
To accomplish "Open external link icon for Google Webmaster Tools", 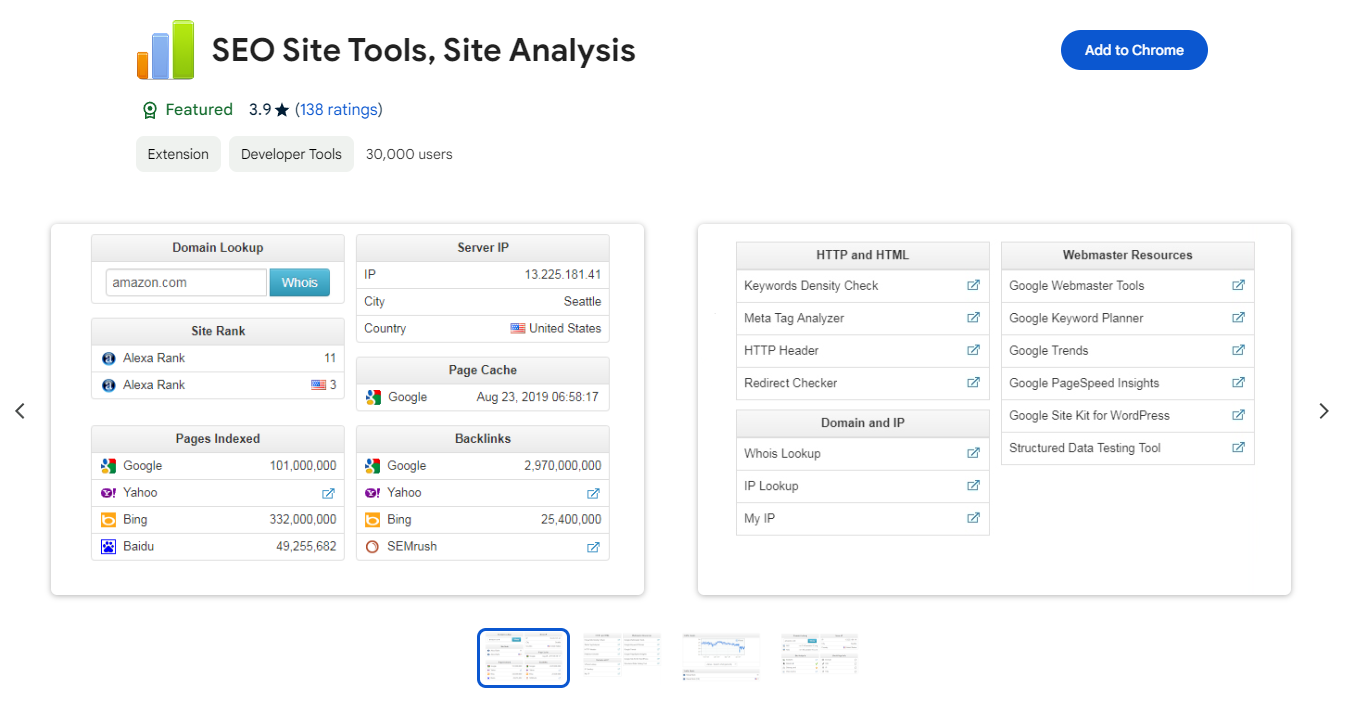I will pos(1238,285).
